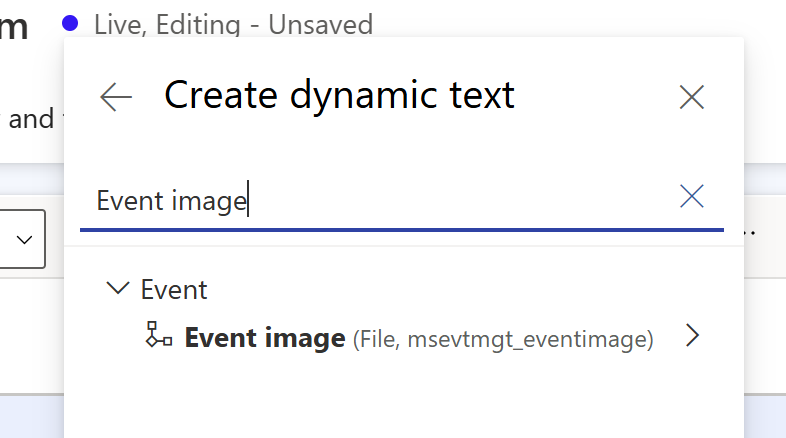The height and width of the screenshot is (438, 786).
Task: Click the blue underline of search box
Action: pyautogui.click(x=400, y=230)
